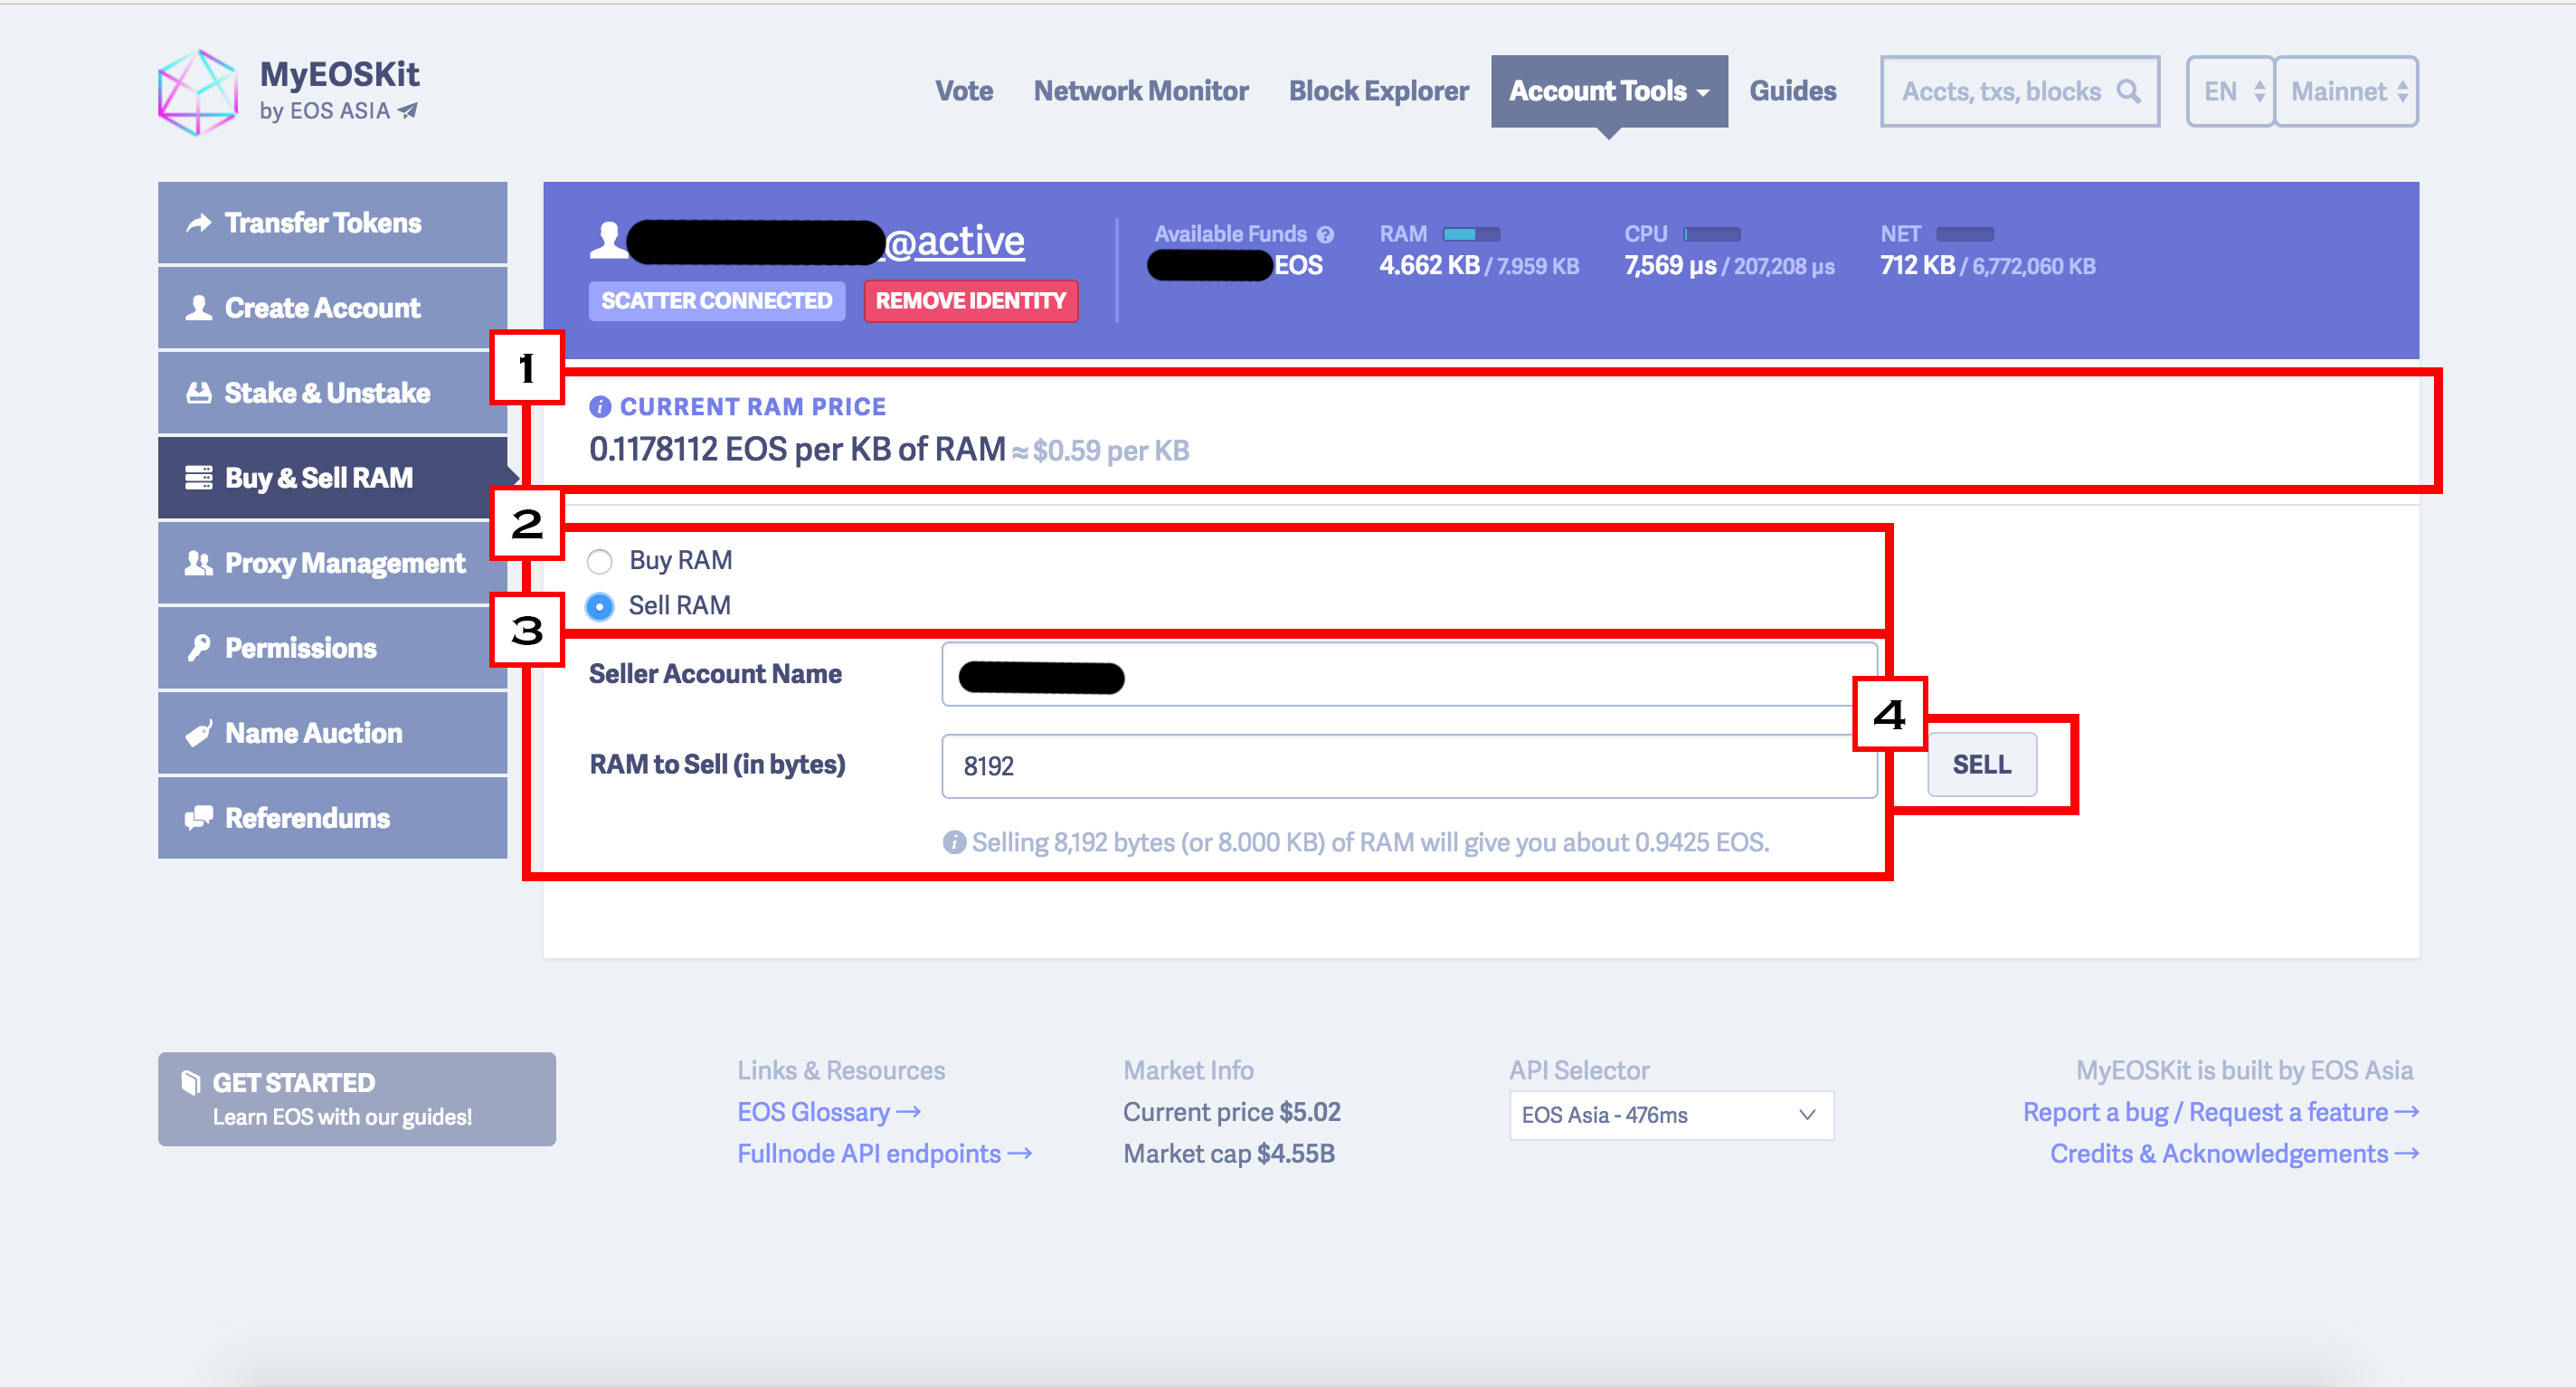Click the Stake & Unstake icon
The image size is (2576, 1387).
coord(199,393)
